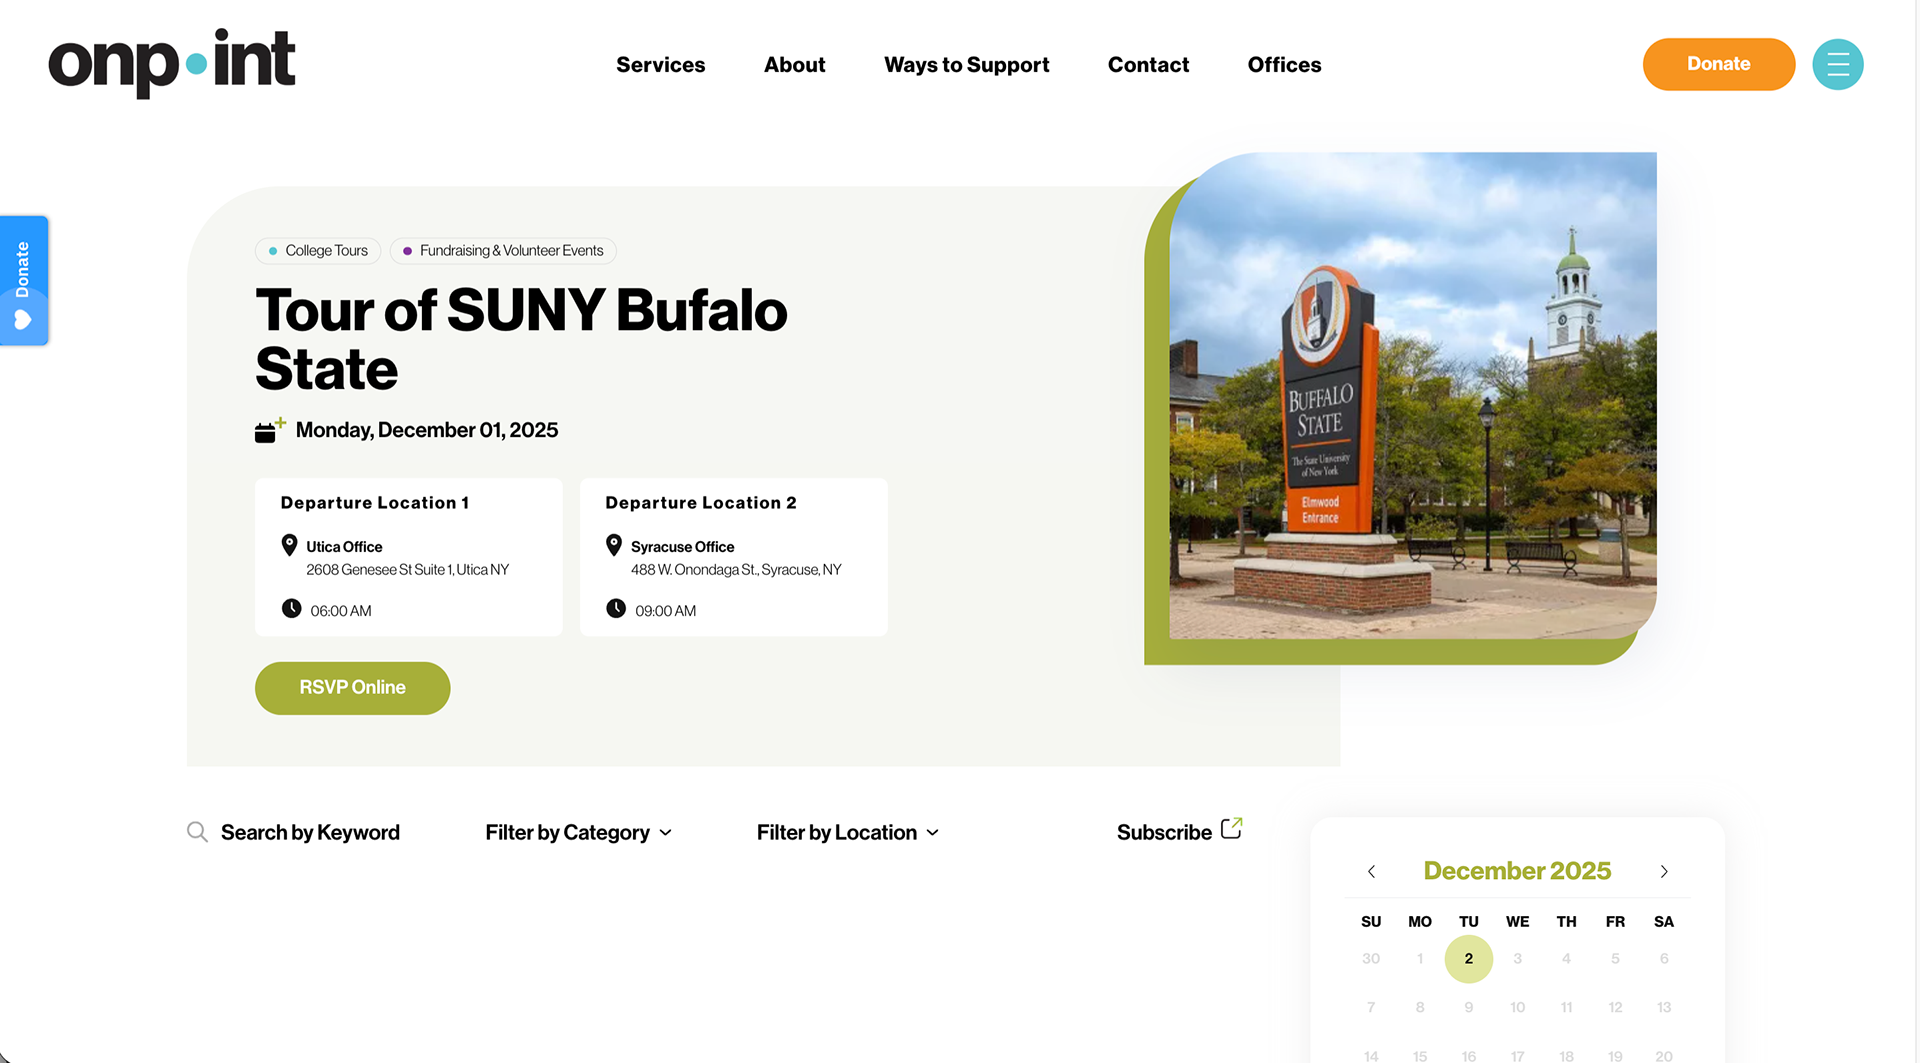Select December 5 in the calendar
Viewport: 1920px width, 1063px height.
(x=1615, y=958)
